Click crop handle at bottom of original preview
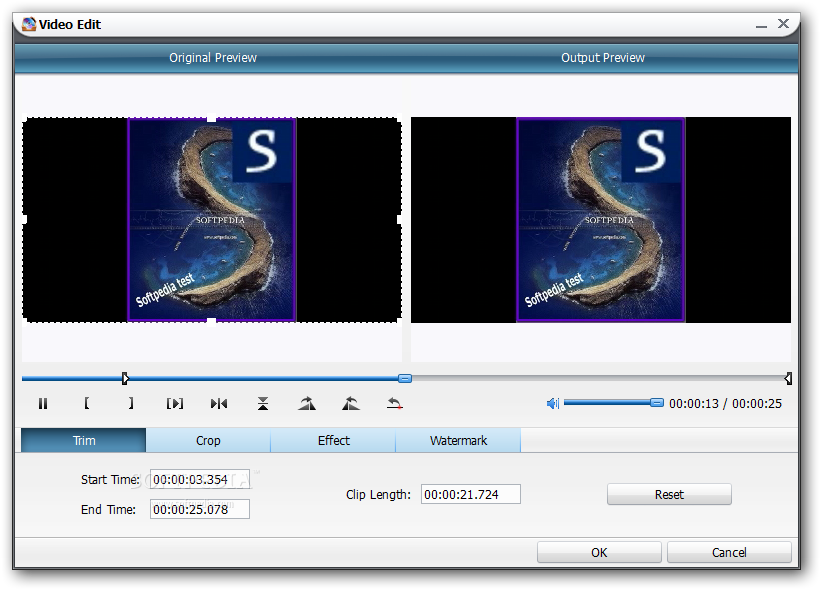Viewport: 821px width, 590px height. 212,320
